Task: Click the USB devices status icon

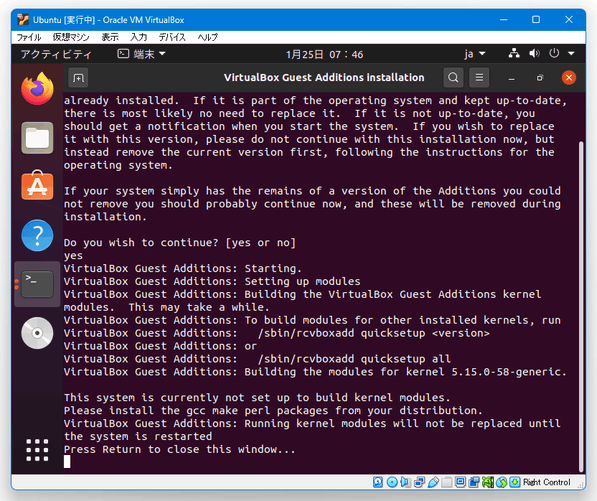Action: tap(433, 482)
